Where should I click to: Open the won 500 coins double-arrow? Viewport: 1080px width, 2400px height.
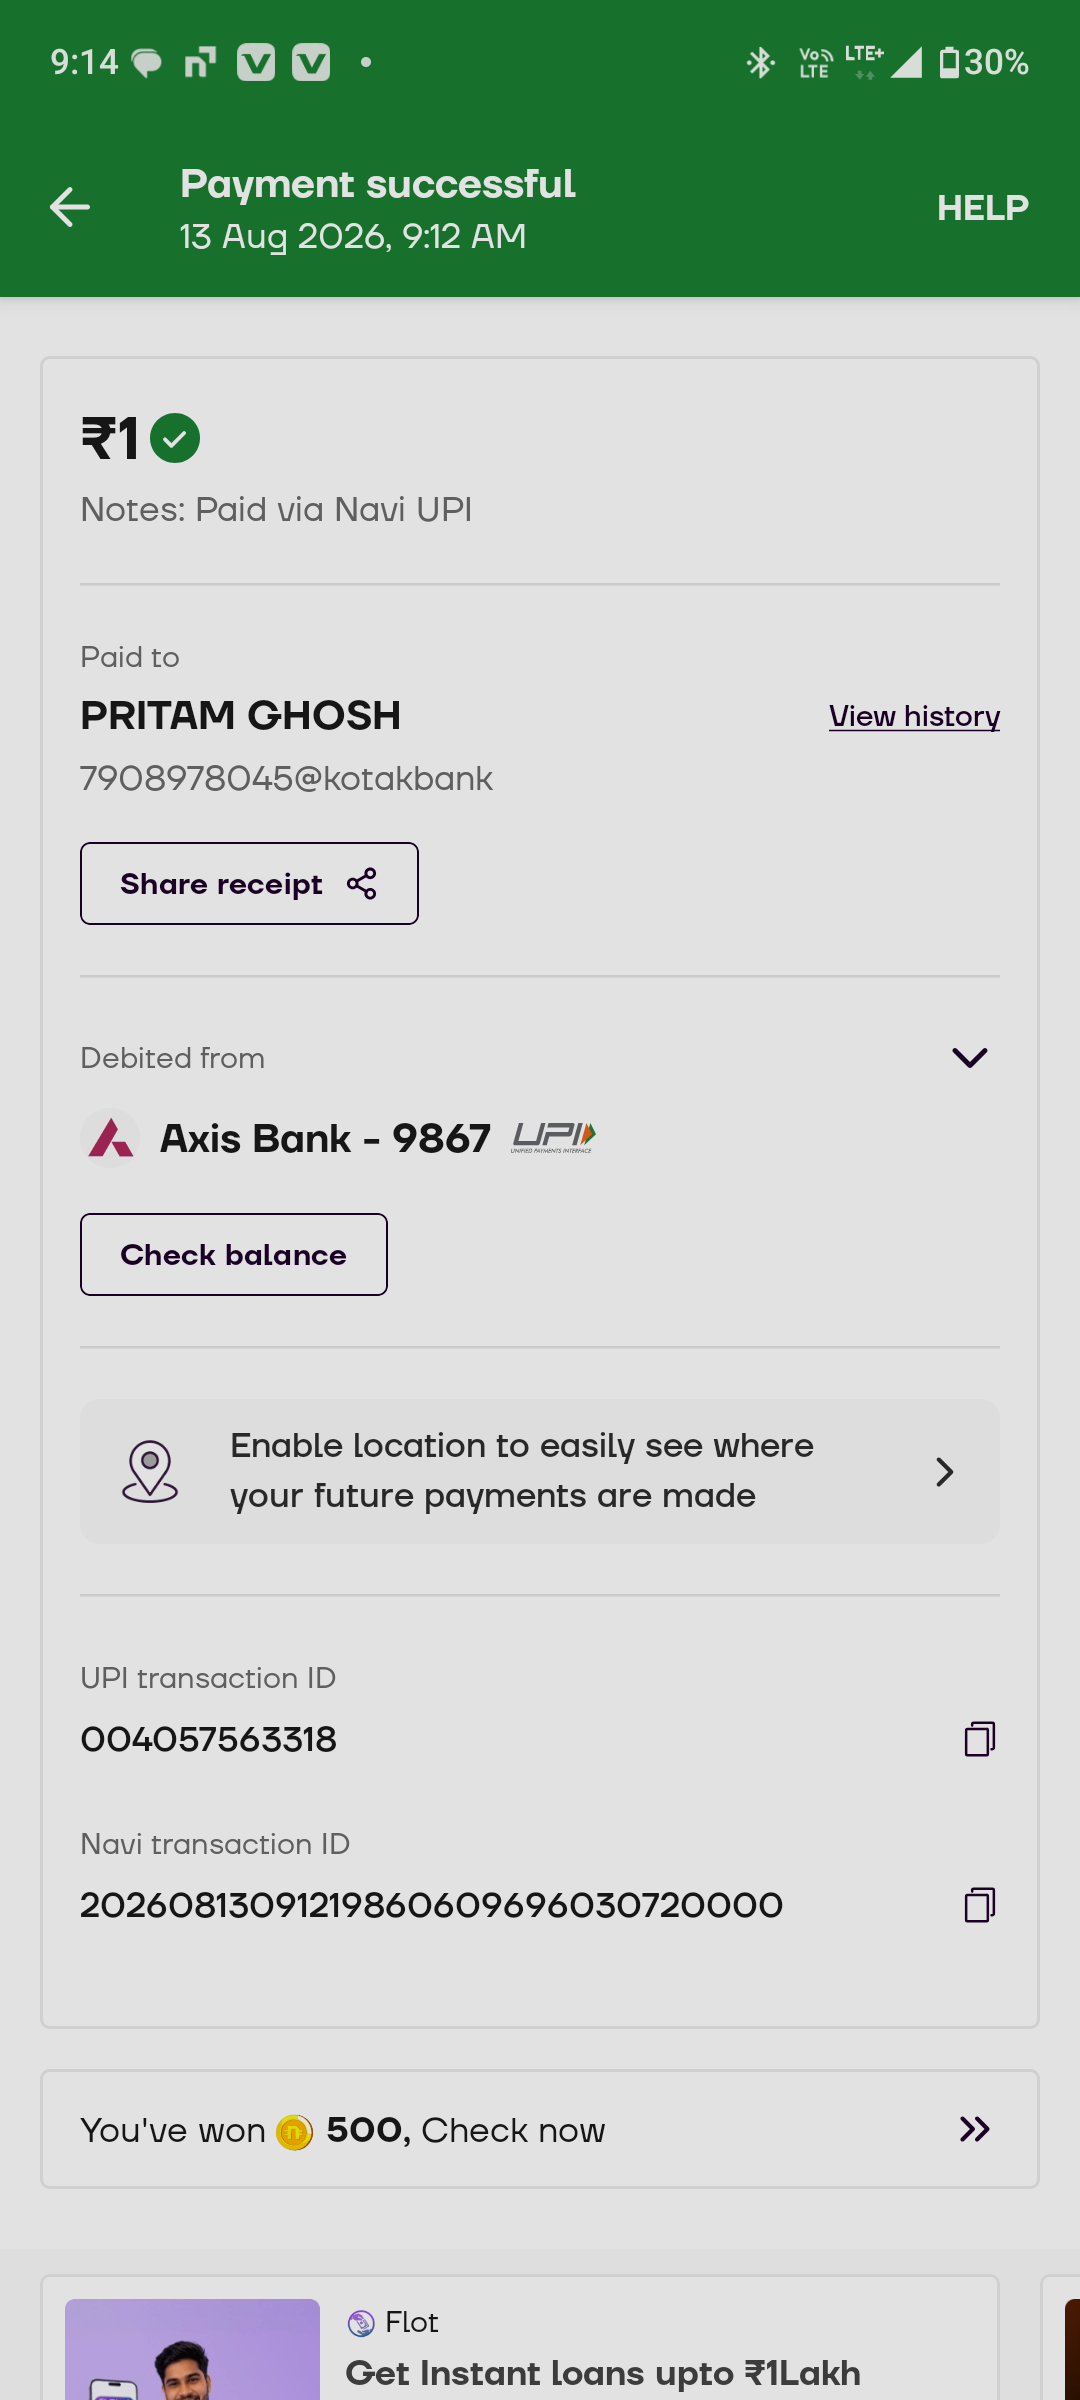[975, 2130]
